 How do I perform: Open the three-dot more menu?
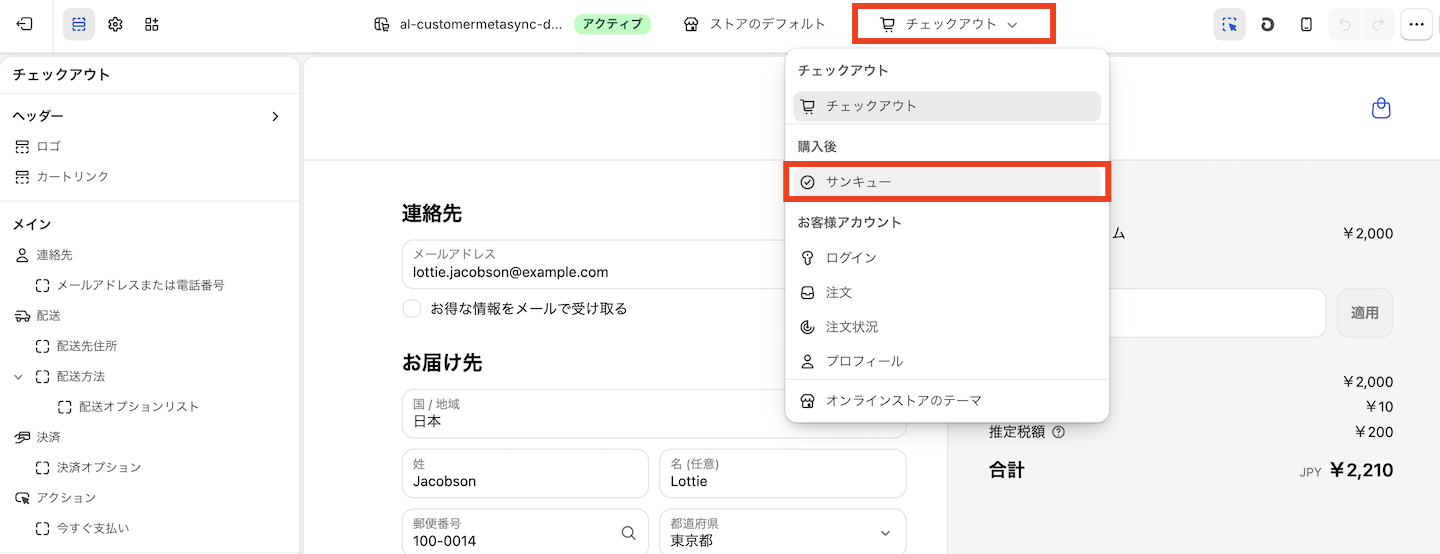click(x=1416, y=24)
